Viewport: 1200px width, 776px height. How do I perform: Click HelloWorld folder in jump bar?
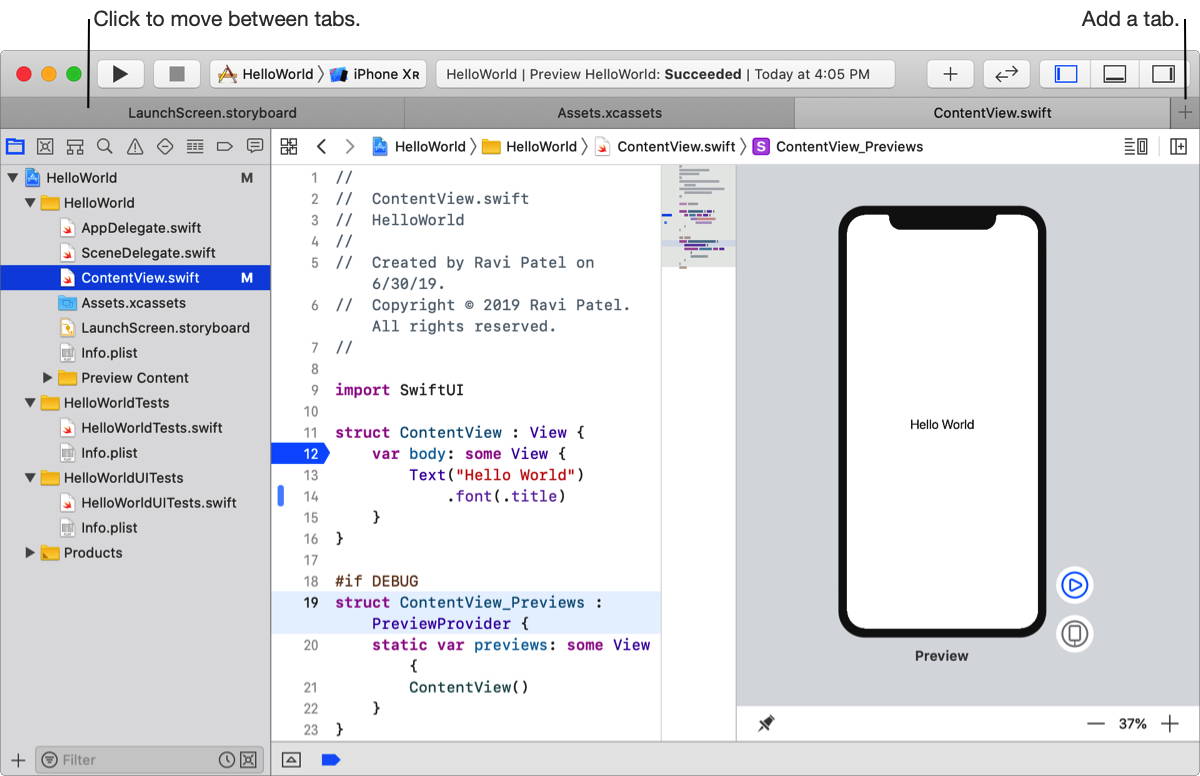(x=530, y=147)
